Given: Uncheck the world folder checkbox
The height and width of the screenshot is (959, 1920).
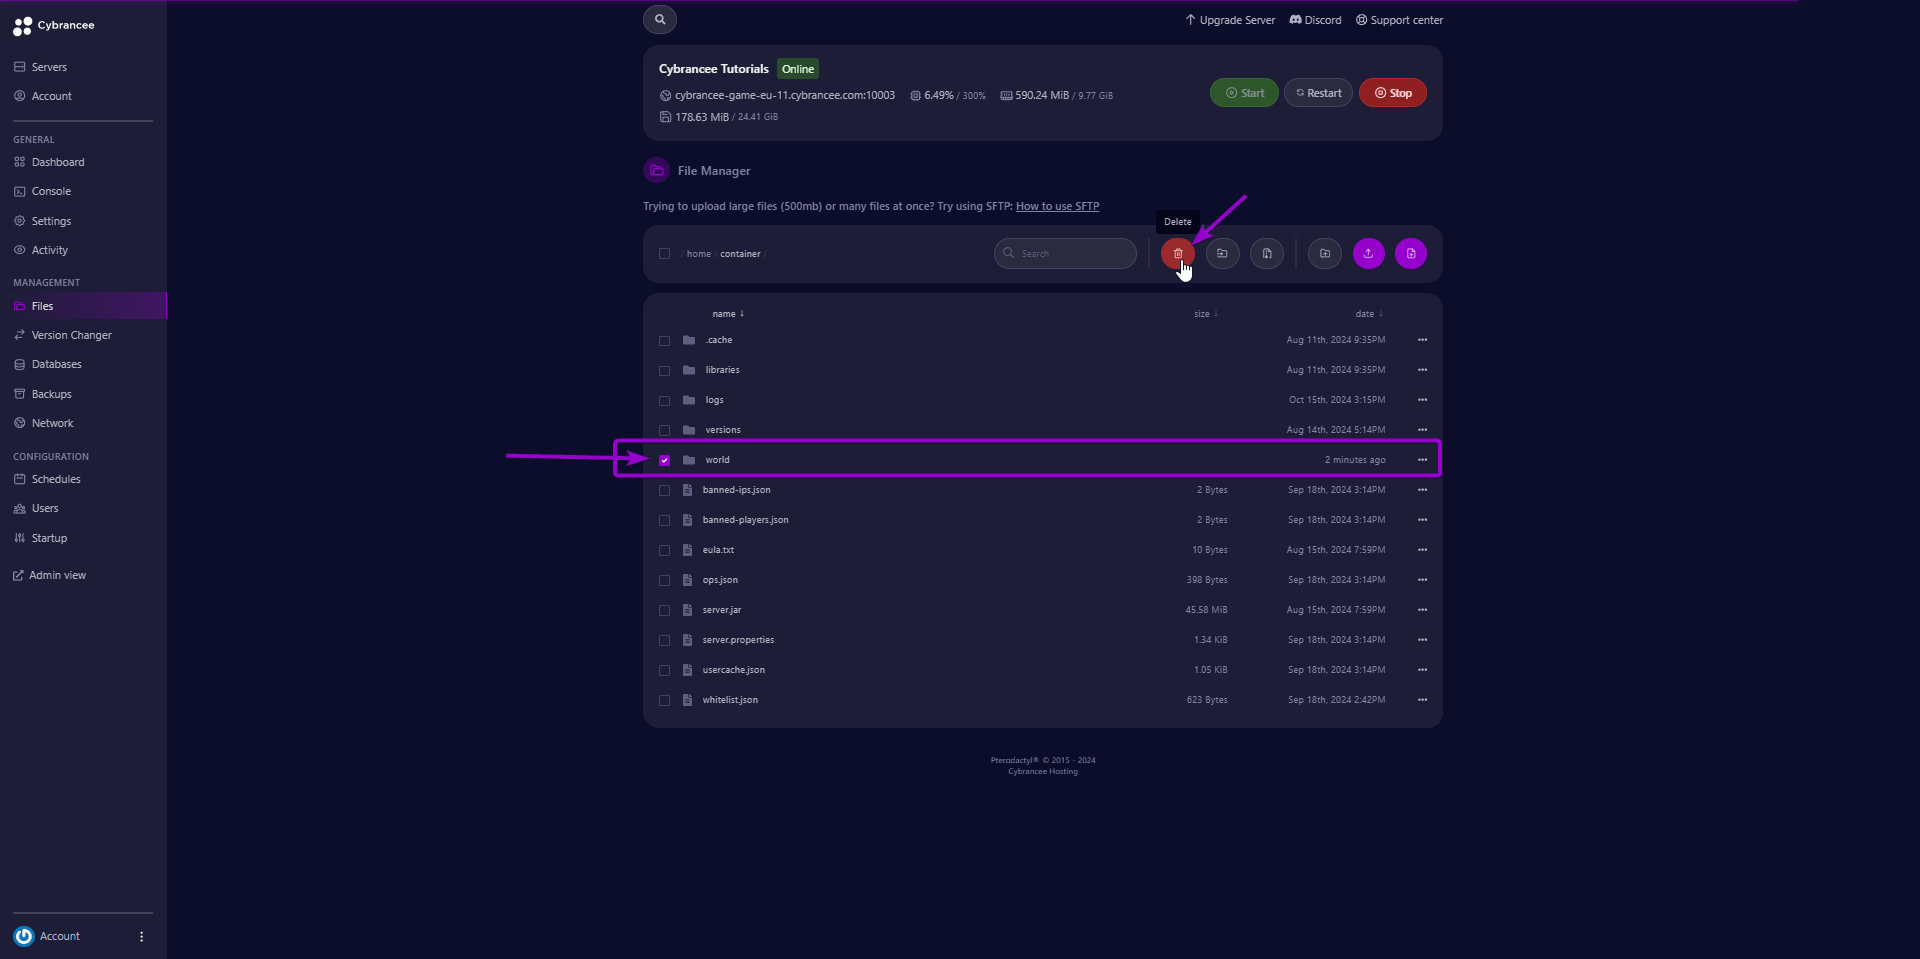Looking at the screenshot, I should 665,460.
